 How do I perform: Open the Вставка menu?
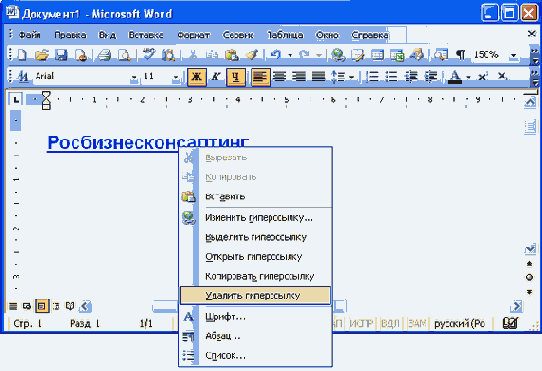[x=146, y=35]
